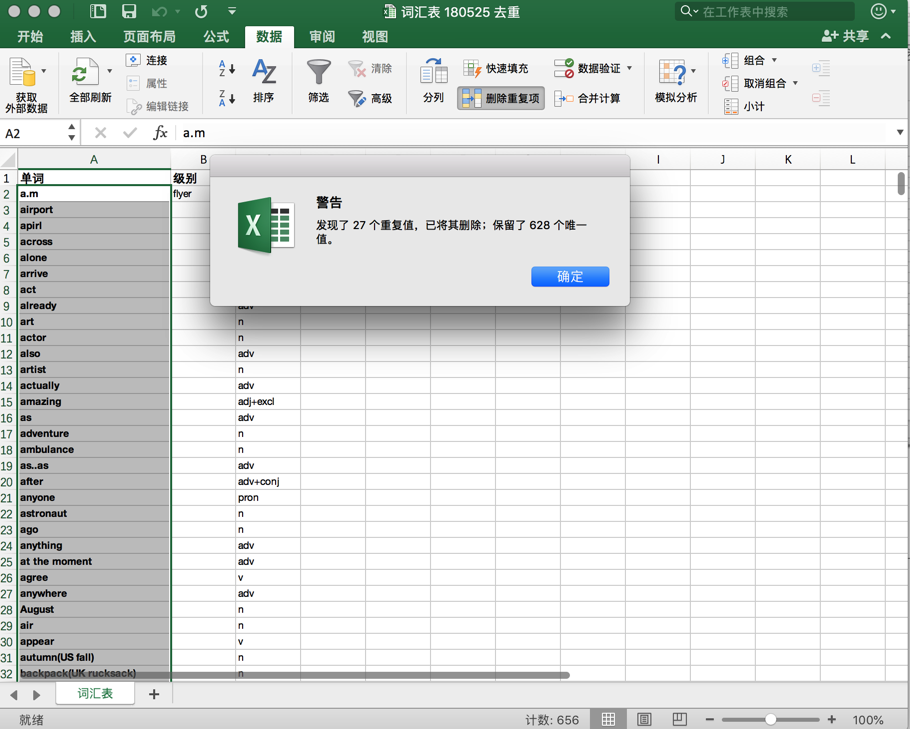Click the redo icon in title bar

point(201,11)
